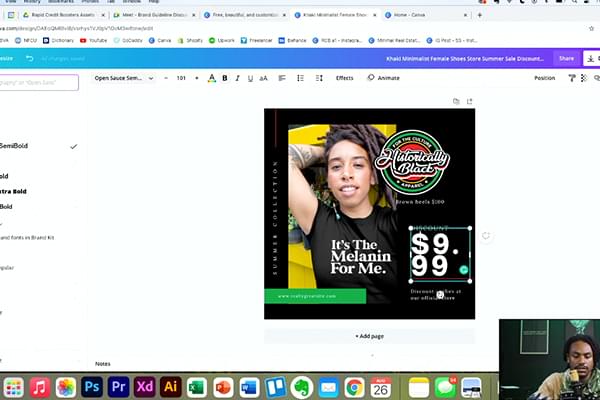Image resolution: width=600 pixels, height=400 pixels.
Task: Click Add page below the design
Action: pos(369,336)
